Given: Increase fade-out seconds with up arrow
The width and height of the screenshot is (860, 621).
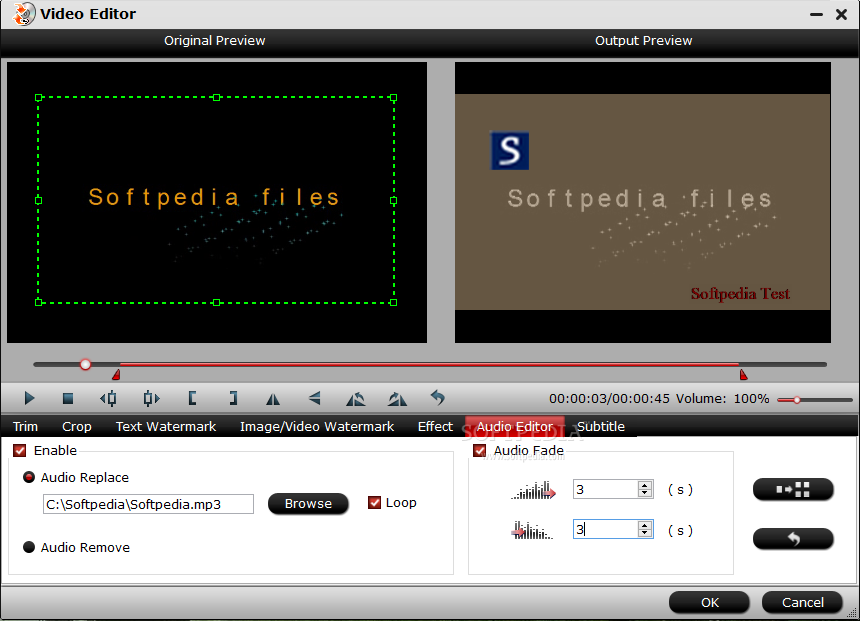Looking at the screenshot, I should coord(645,525).
